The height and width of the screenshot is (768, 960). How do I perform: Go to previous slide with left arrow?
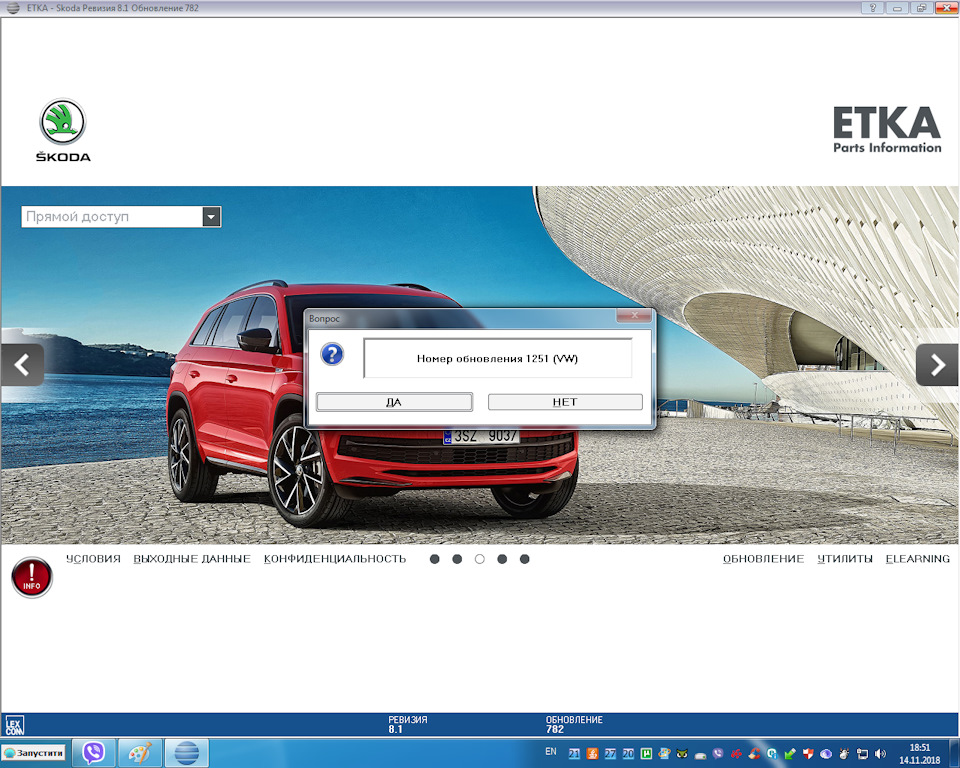23,365
